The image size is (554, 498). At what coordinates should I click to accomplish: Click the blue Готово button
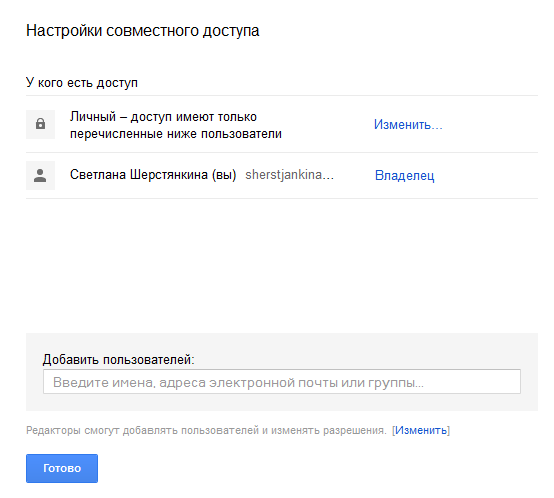[62, 468]
